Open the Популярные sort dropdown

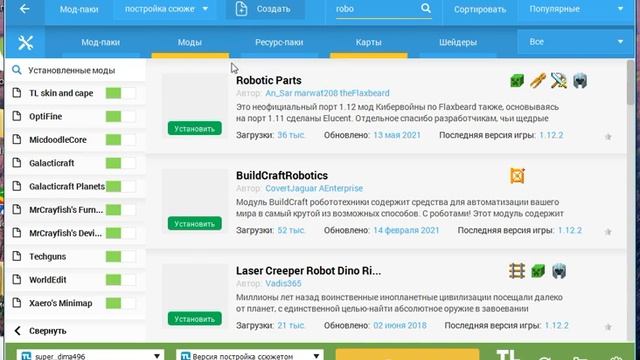pos(576,9)
